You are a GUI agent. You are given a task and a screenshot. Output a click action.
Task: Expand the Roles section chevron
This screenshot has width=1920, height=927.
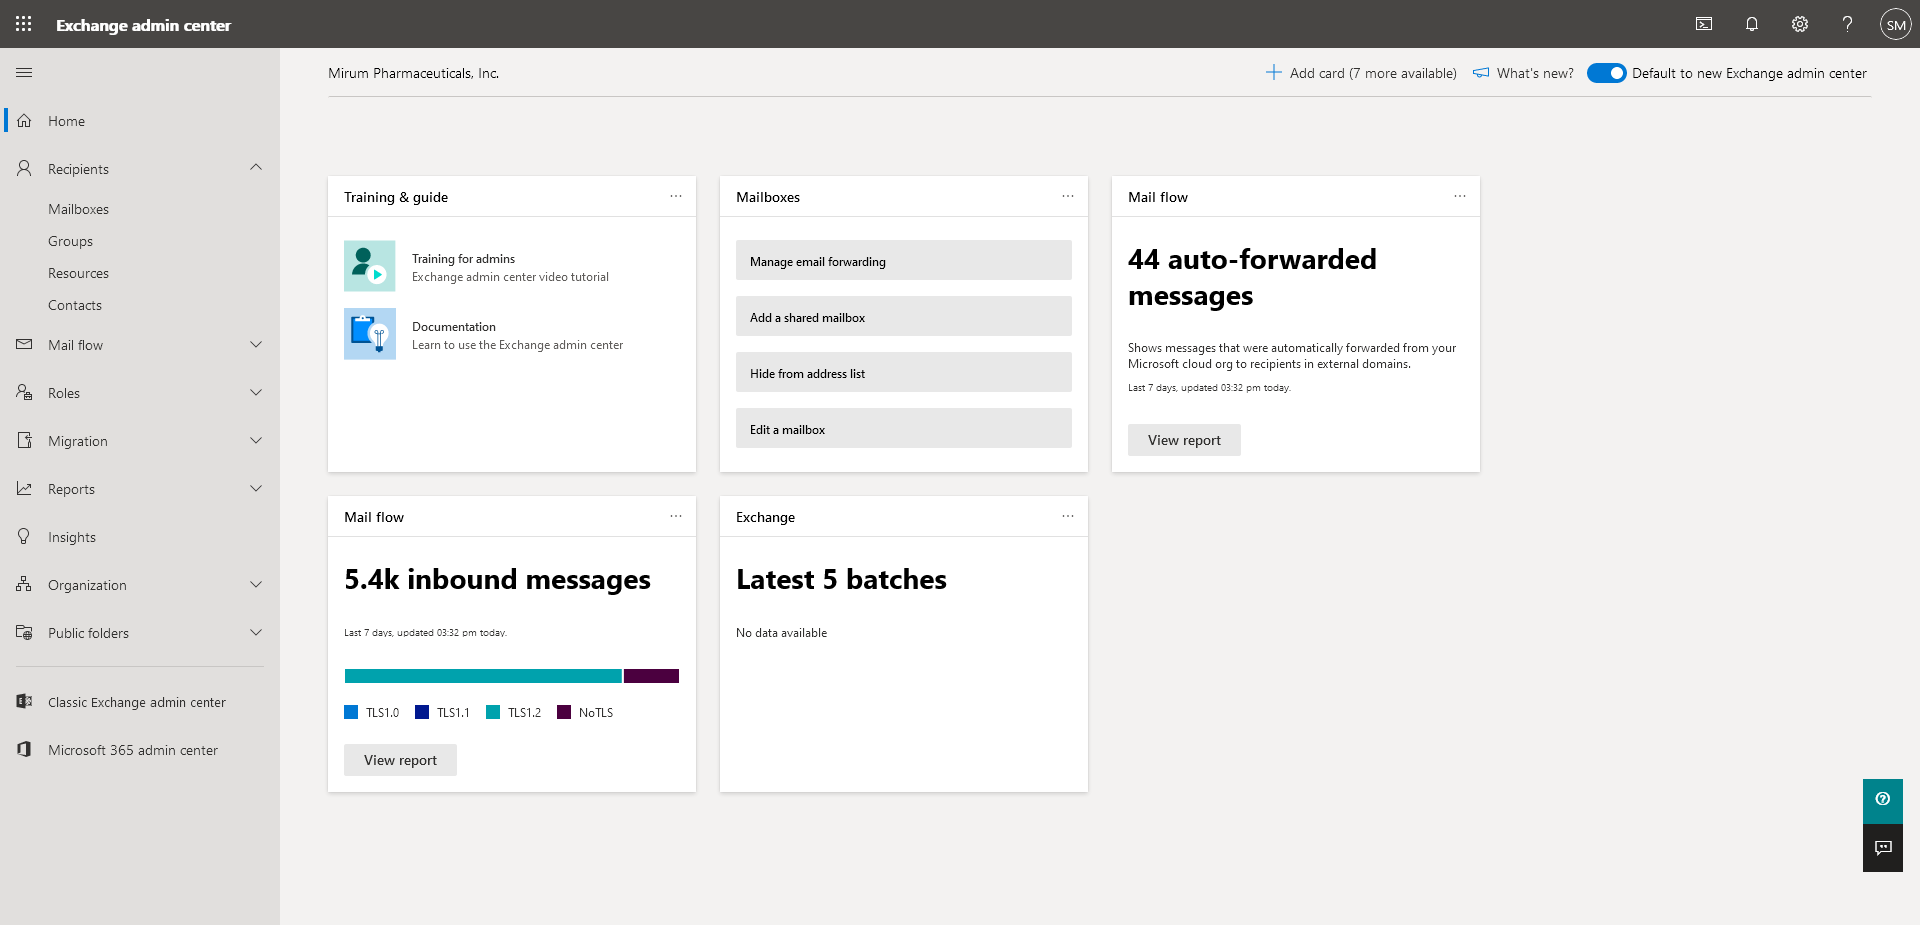(256, 393)
